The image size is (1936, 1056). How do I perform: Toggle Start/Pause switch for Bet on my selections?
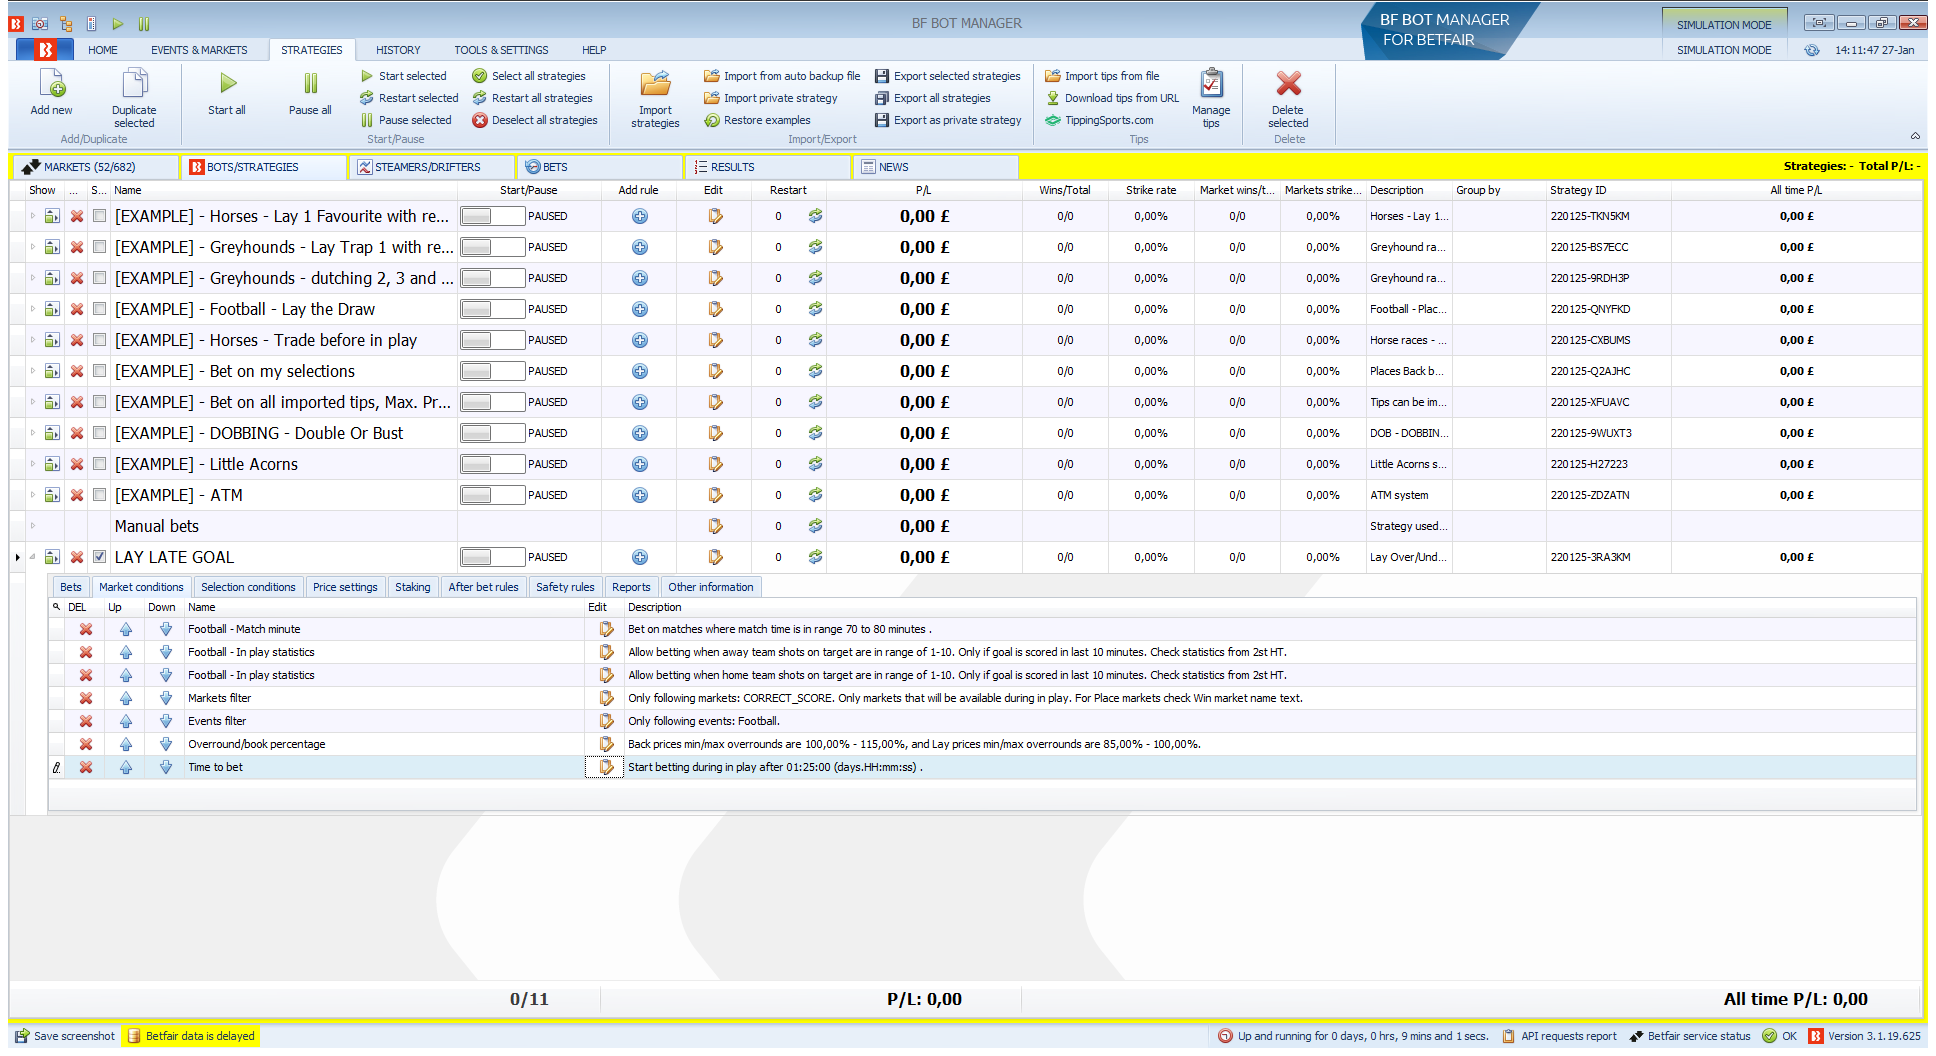(x=492, y=371)
